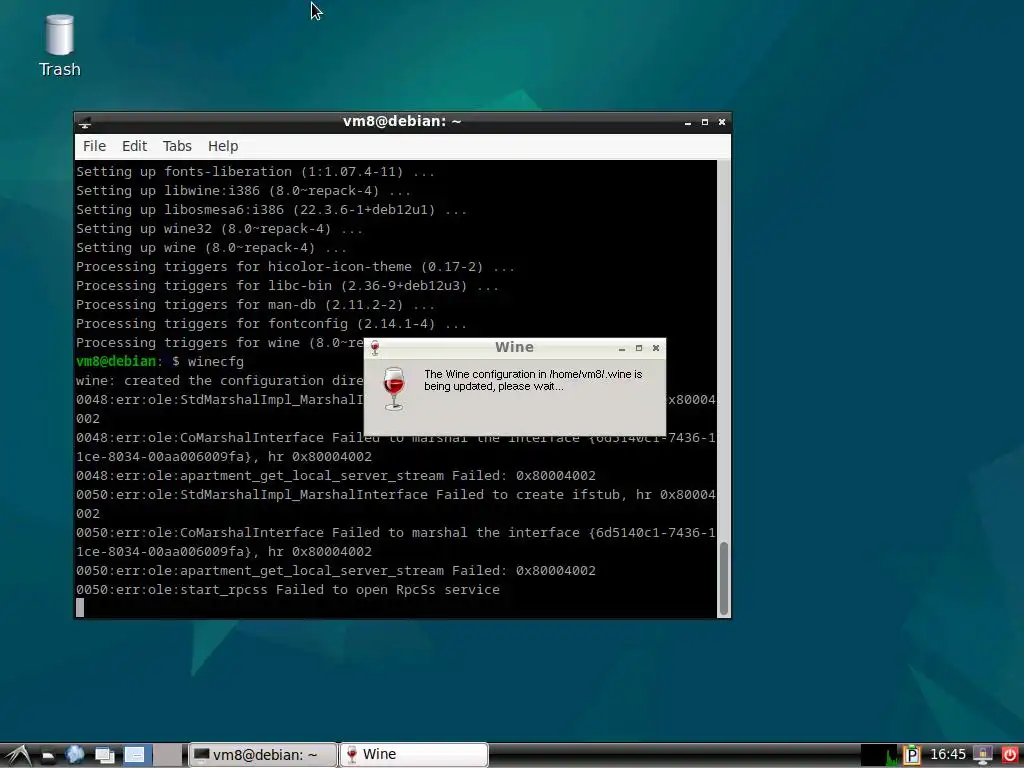Open the Tabs menu in the terminal
This screenshot has height=768, width=1024.
177,146
